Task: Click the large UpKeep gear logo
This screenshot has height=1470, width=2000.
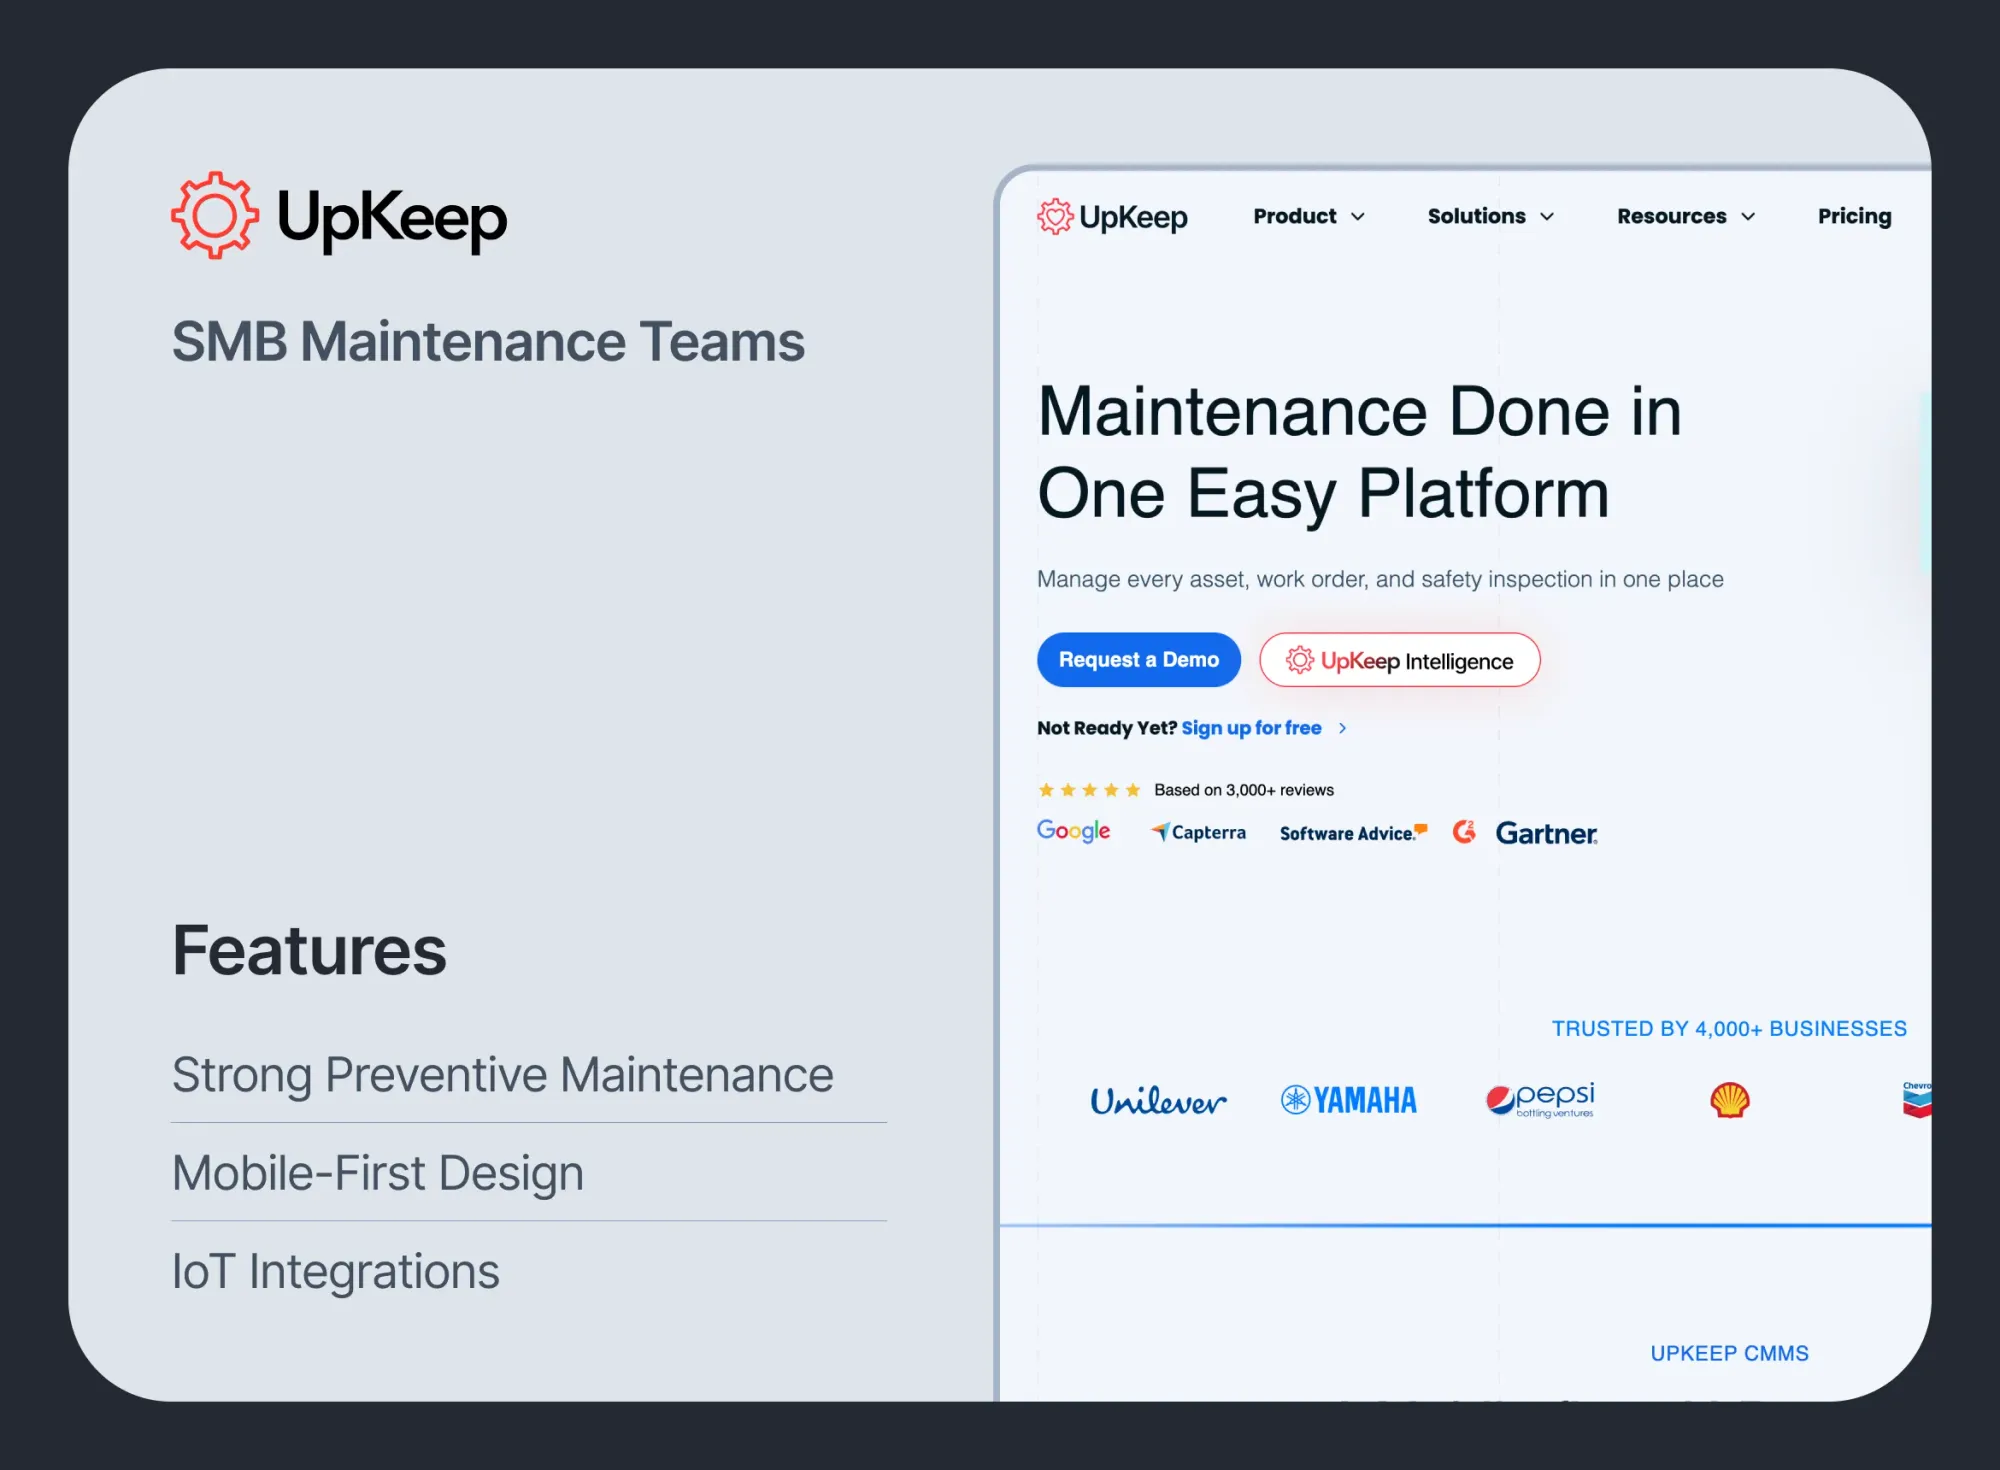Action: [215, 216]
